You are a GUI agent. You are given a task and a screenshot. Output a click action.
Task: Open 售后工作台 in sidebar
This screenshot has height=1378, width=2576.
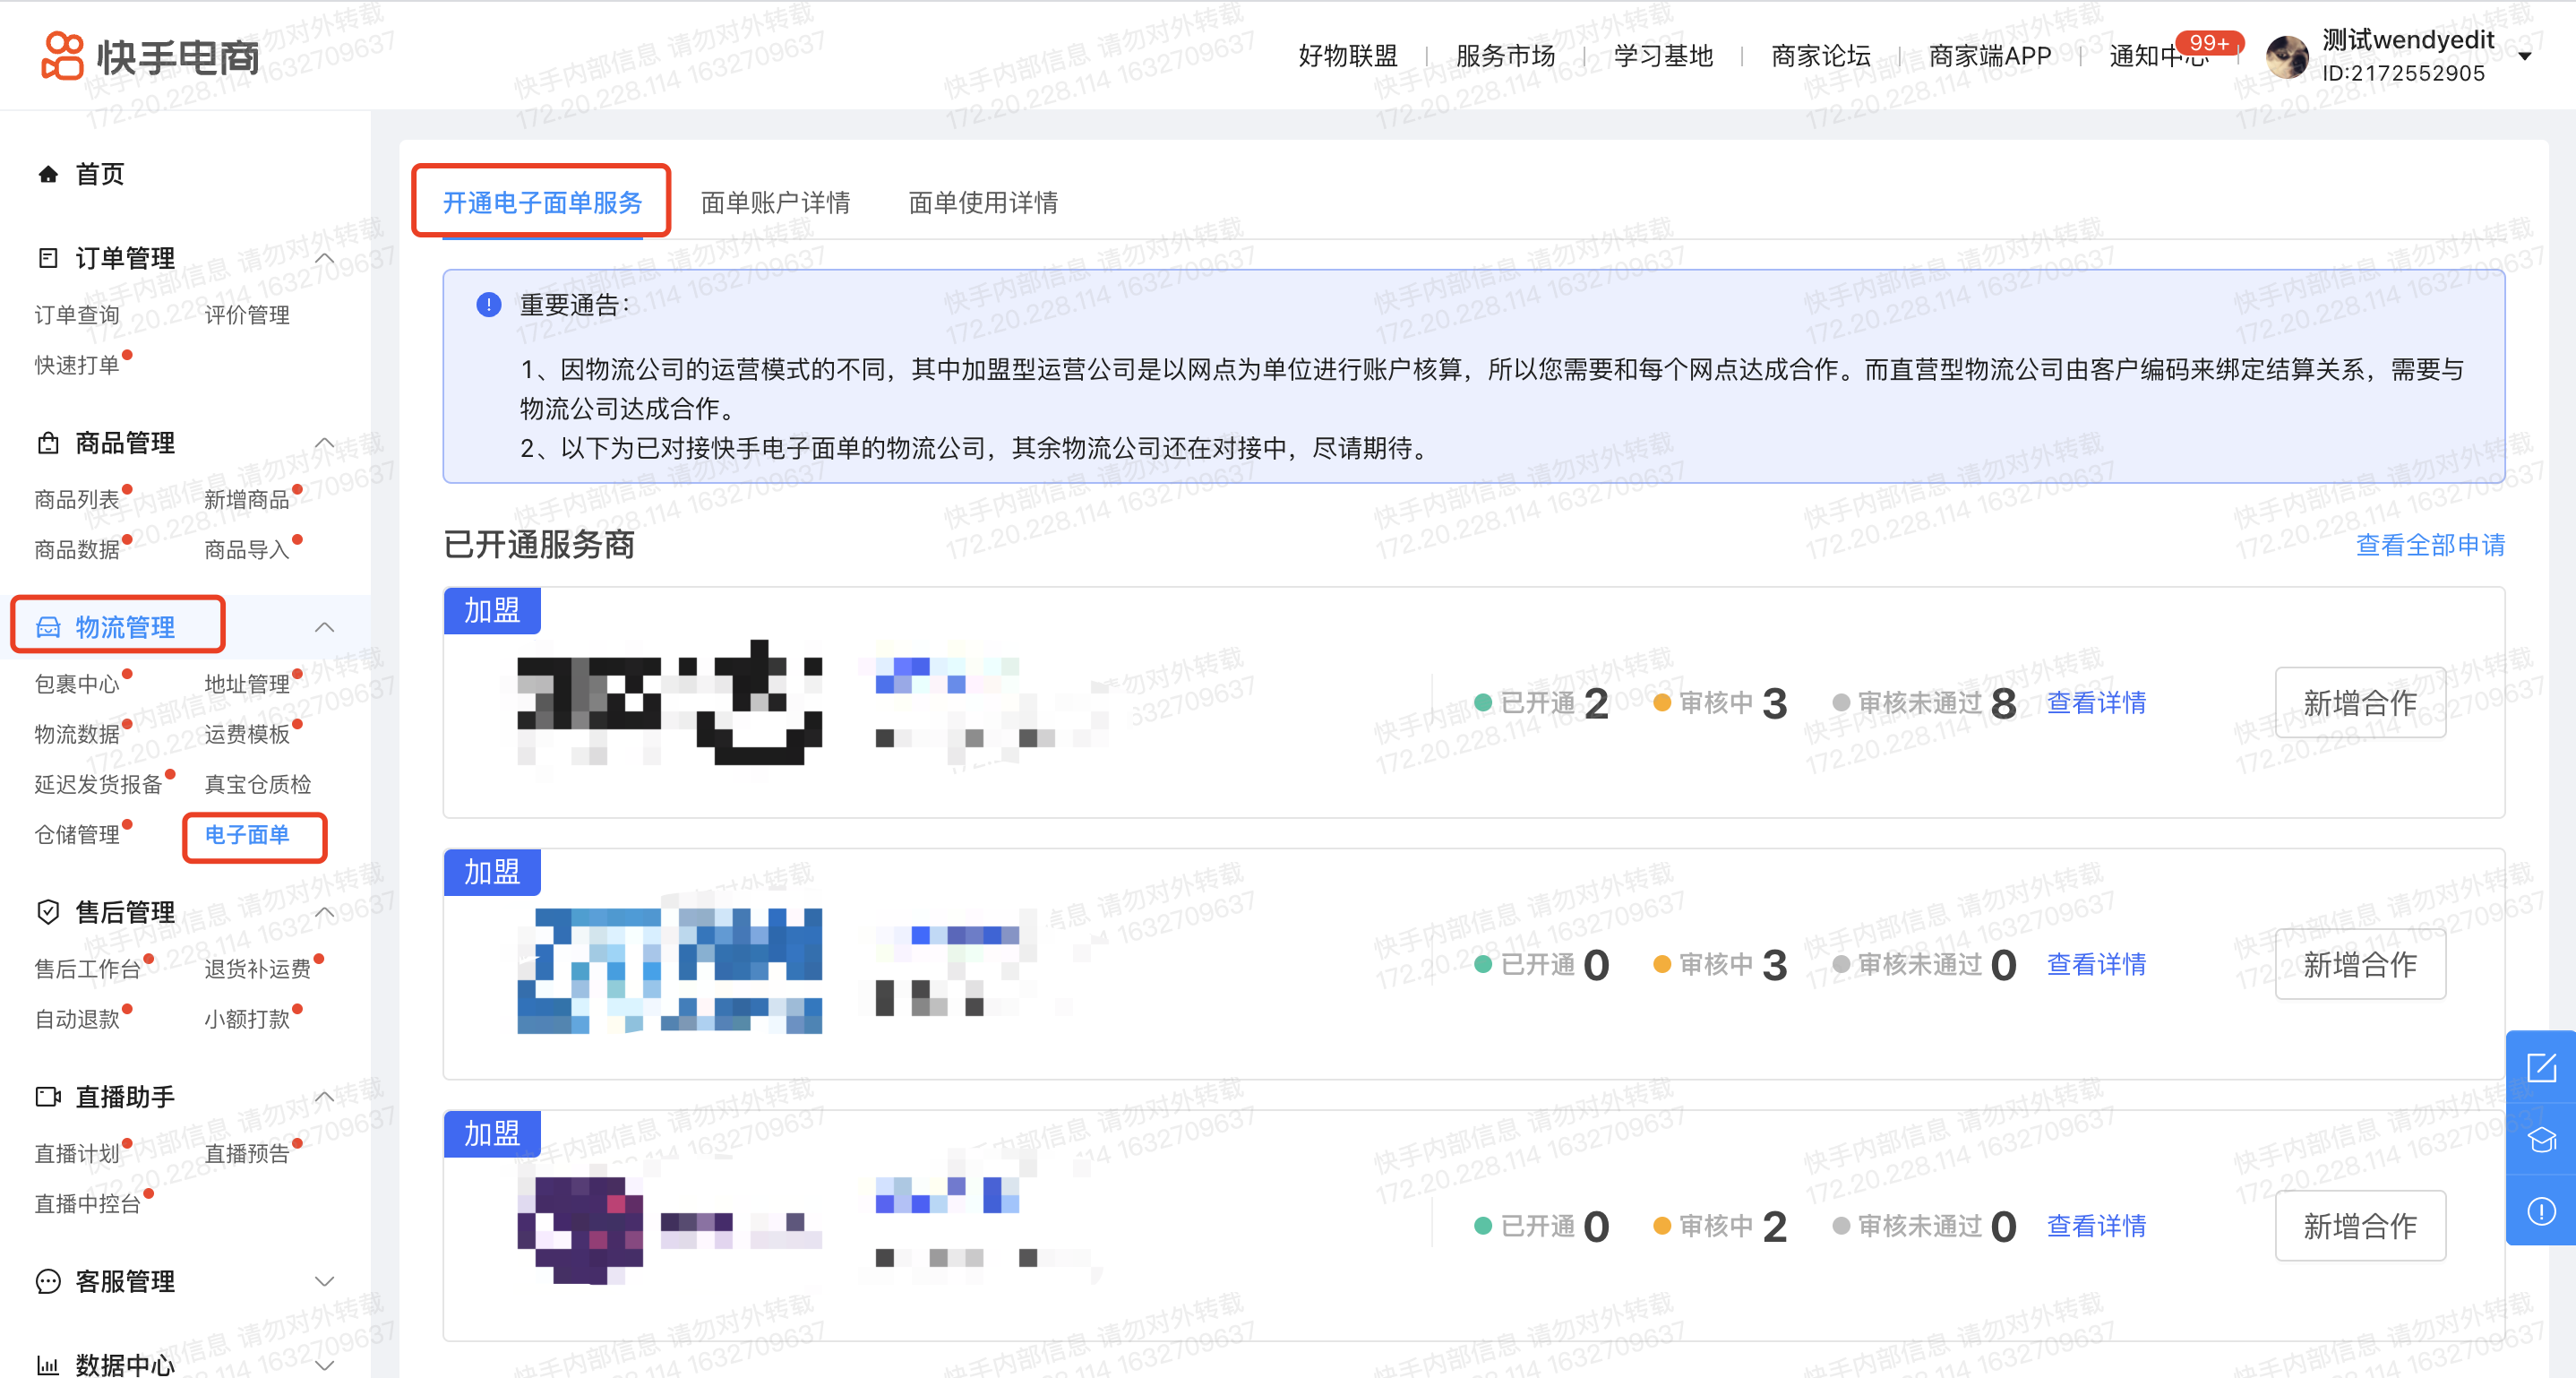coord(88,968)
